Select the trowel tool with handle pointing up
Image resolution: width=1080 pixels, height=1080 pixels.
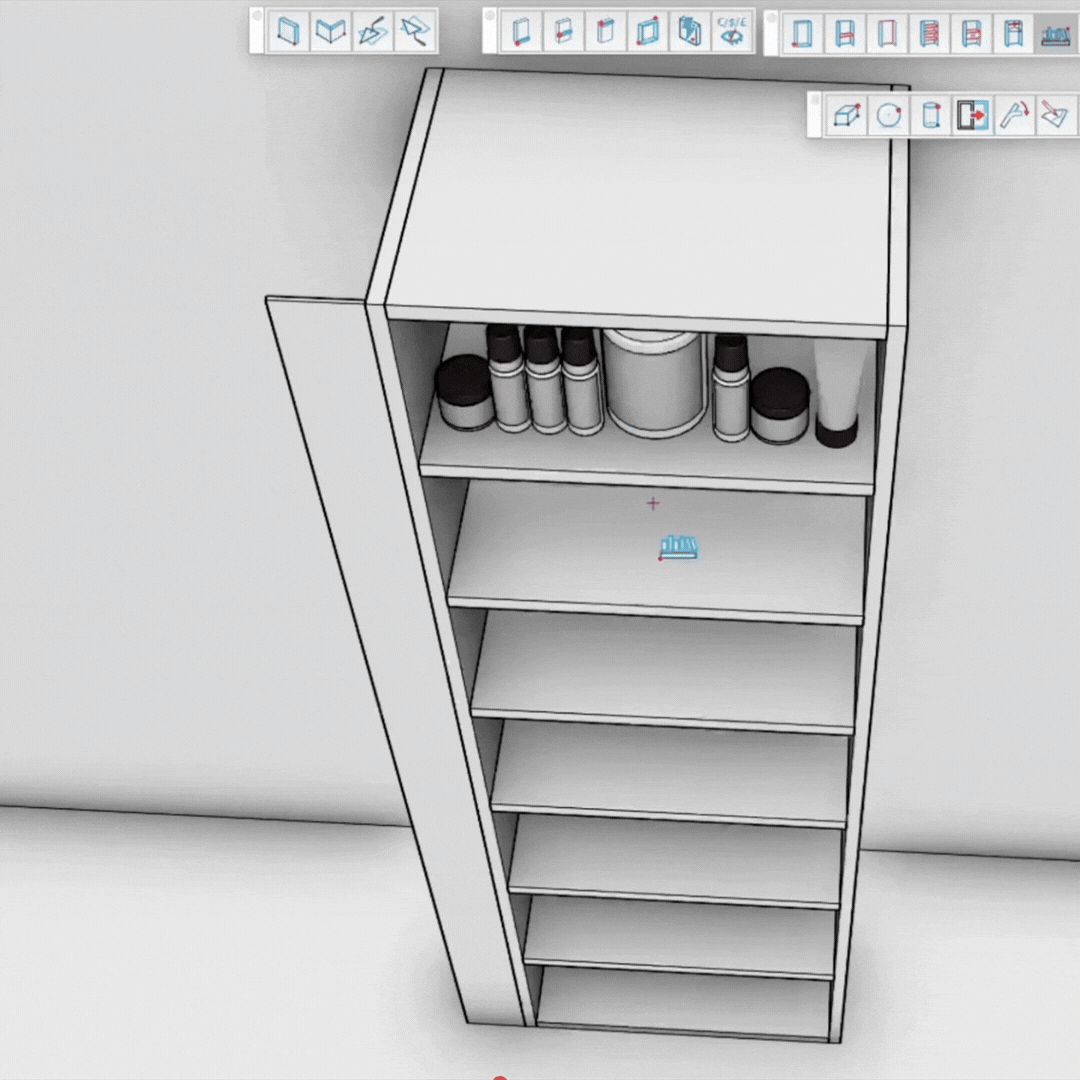tap(372, 32)
